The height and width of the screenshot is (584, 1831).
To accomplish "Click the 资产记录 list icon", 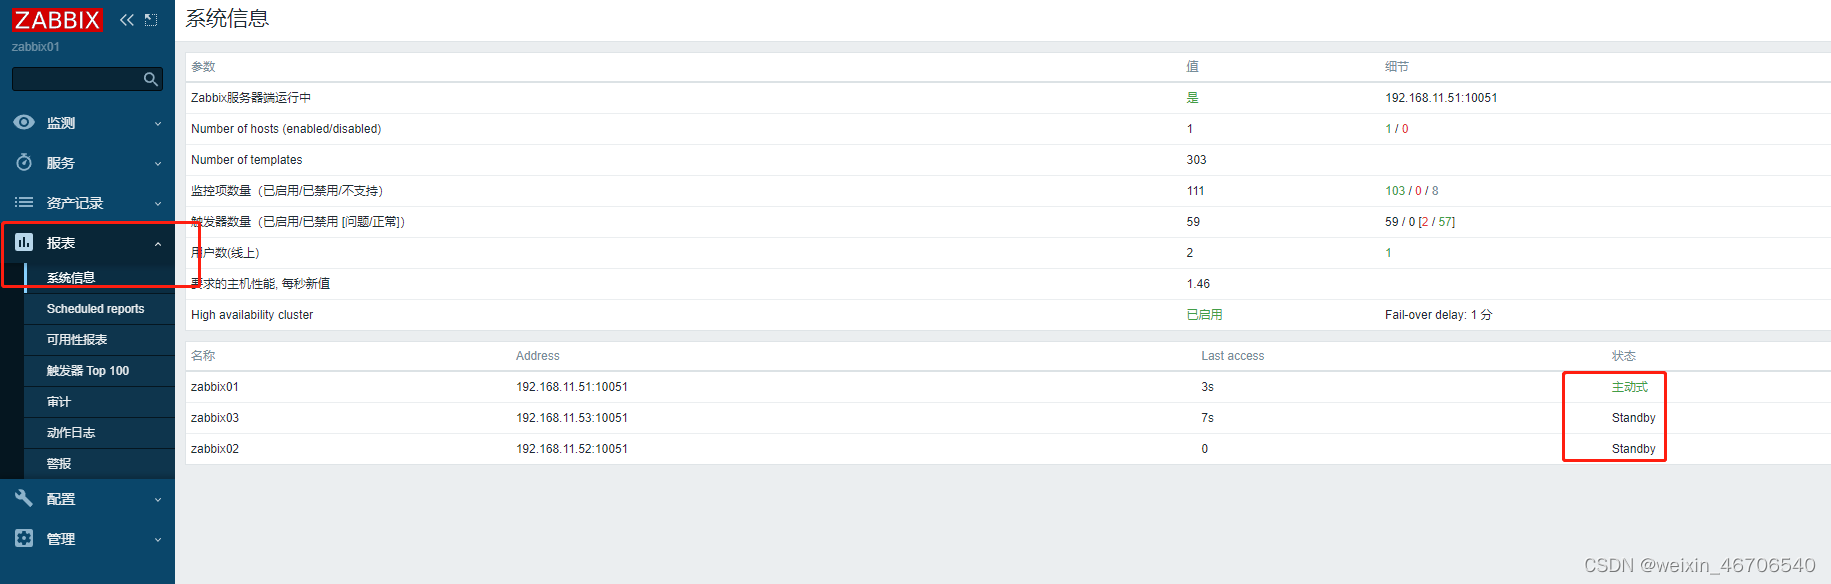I will (x=24, y=202).
